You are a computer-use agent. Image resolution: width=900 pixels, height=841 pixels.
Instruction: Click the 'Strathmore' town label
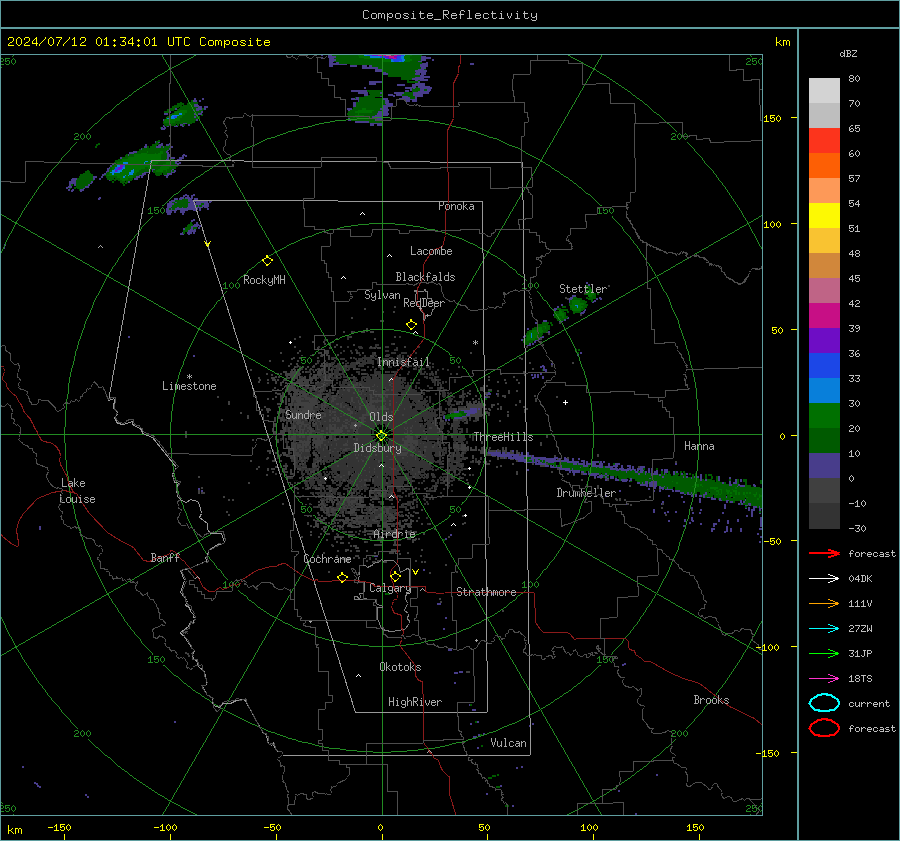point(486,592)
